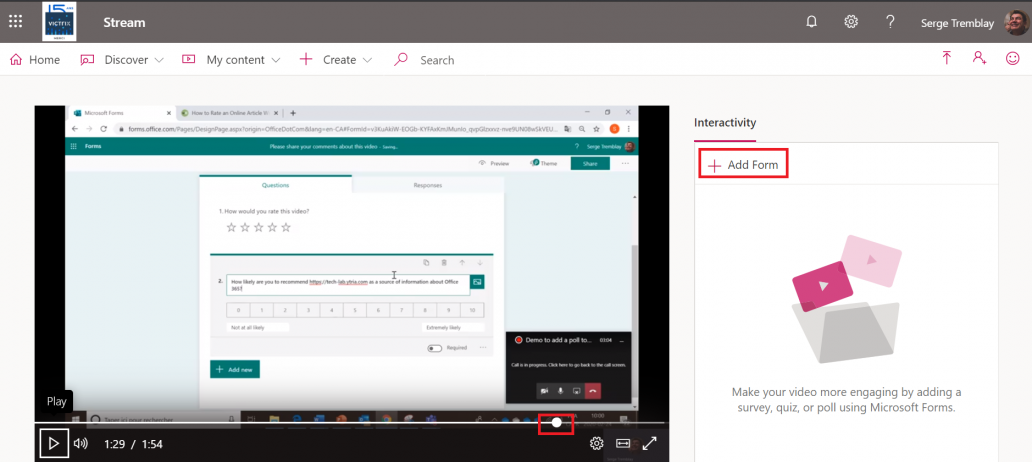The image size is (1032, 462).
Task: Toggle theater mode in video player
Action: point(623,444)
